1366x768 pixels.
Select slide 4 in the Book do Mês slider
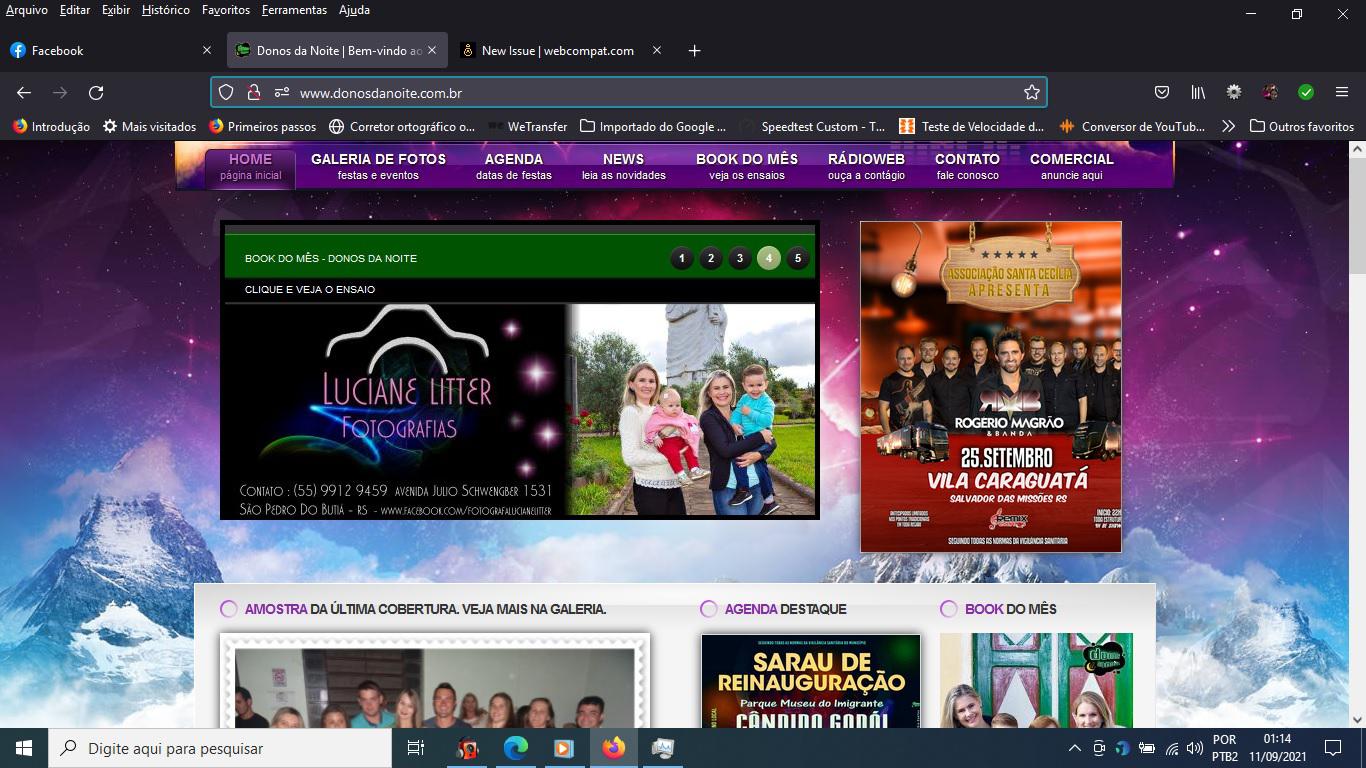[x=769, y=258]
